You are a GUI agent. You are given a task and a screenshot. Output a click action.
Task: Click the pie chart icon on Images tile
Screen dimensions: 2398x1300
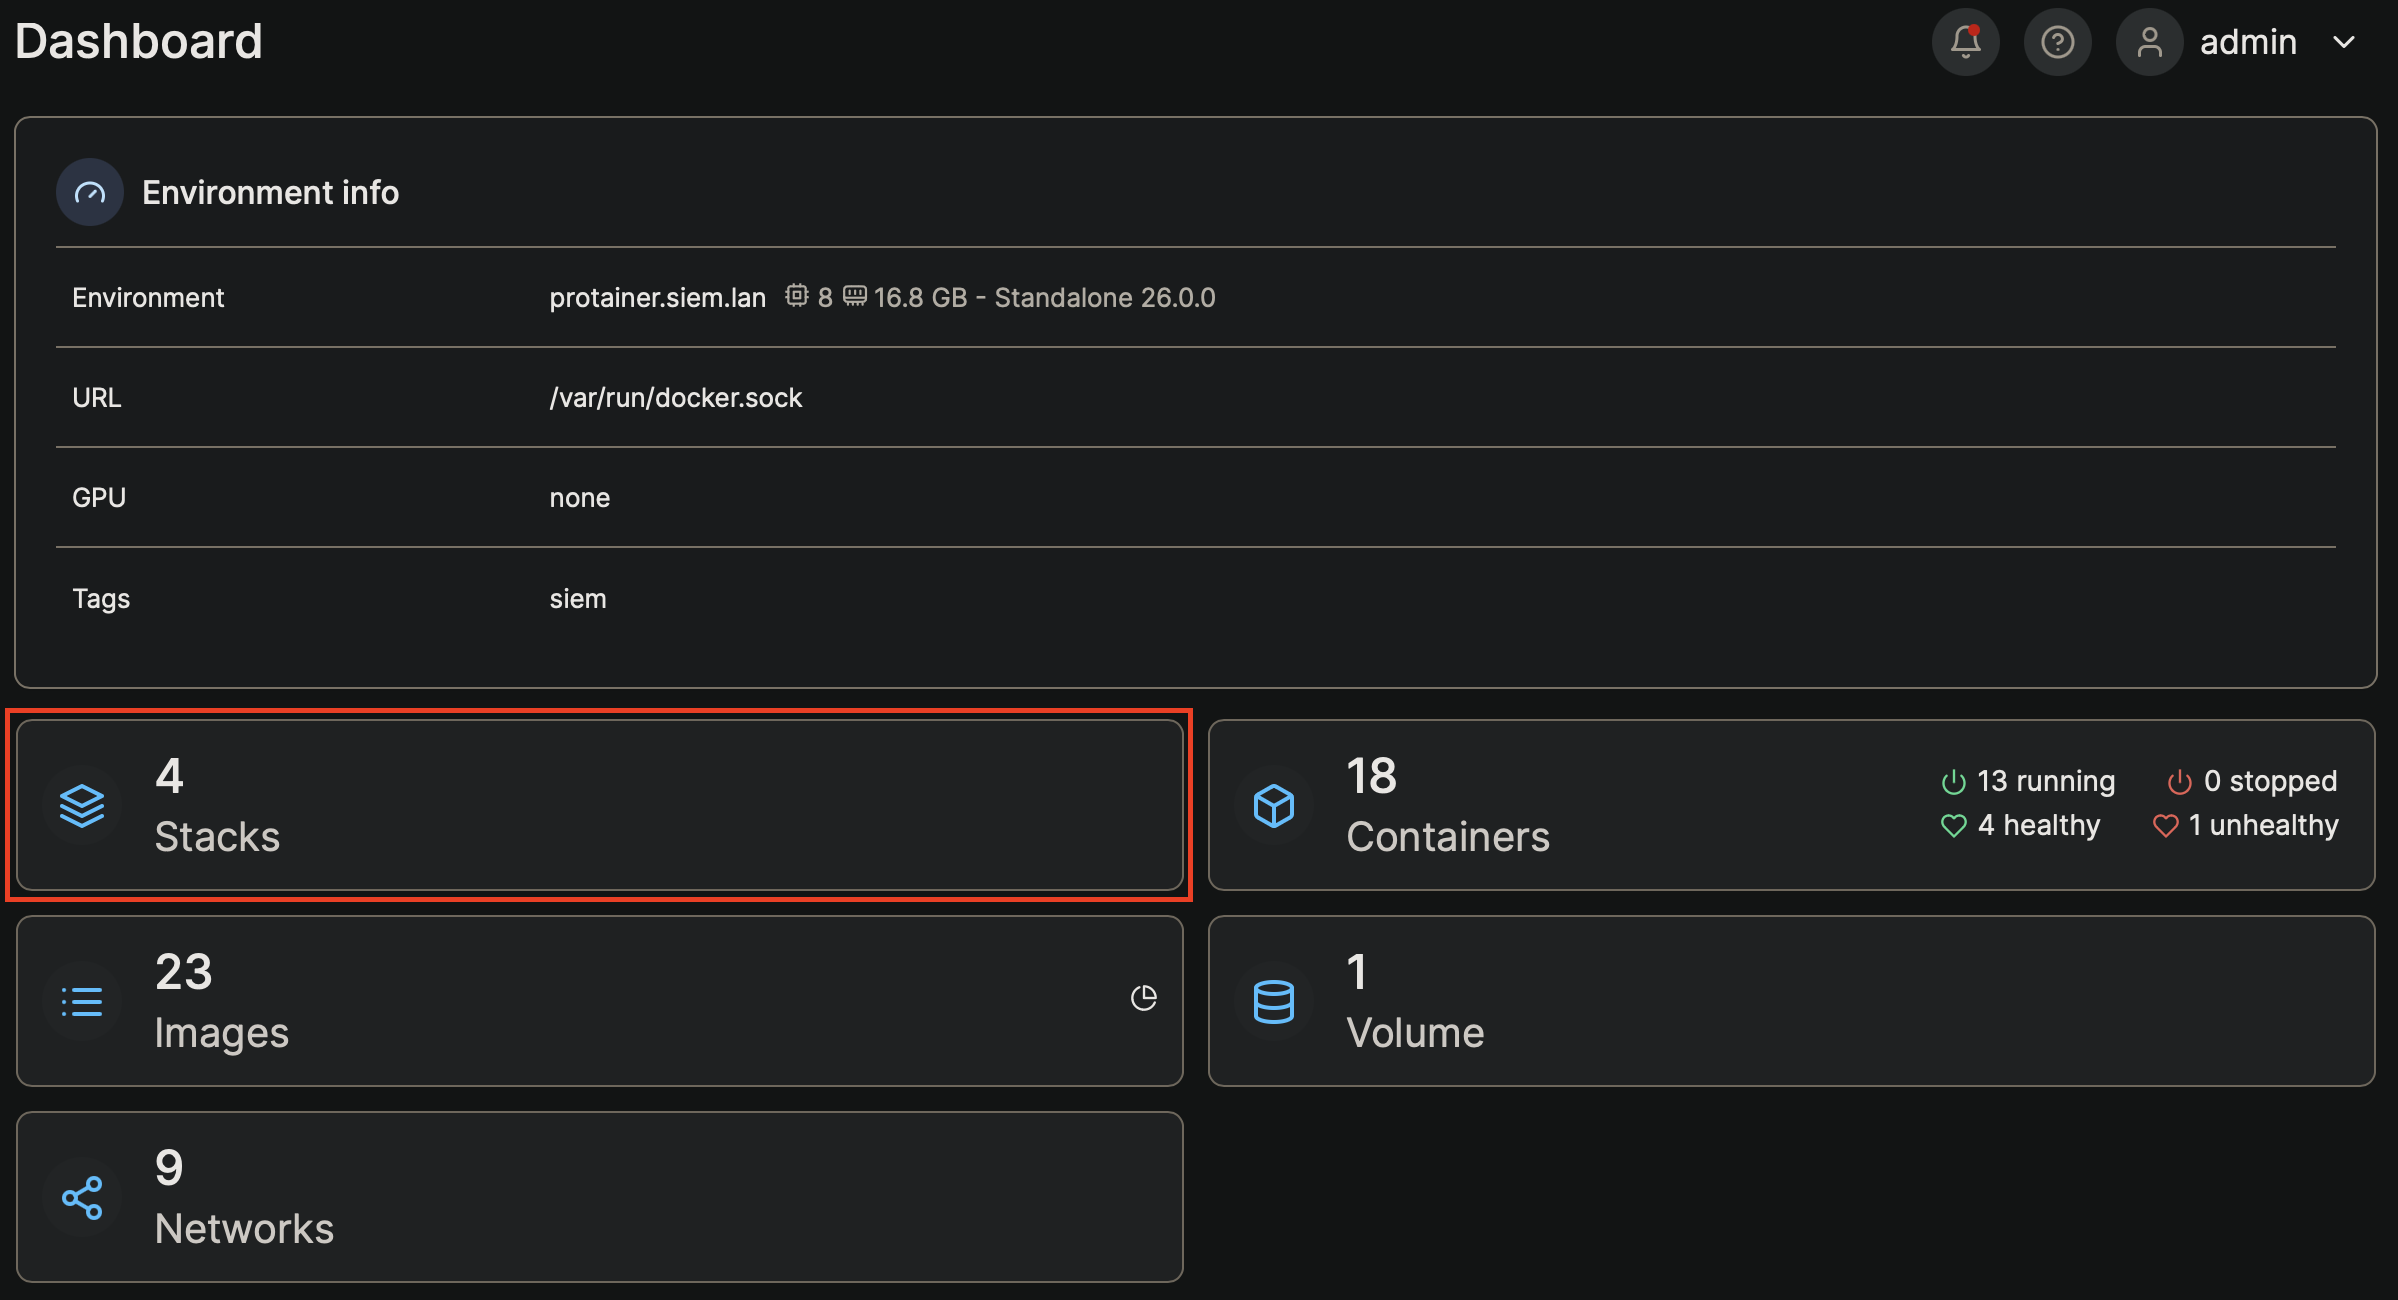tap(1143, 998)
